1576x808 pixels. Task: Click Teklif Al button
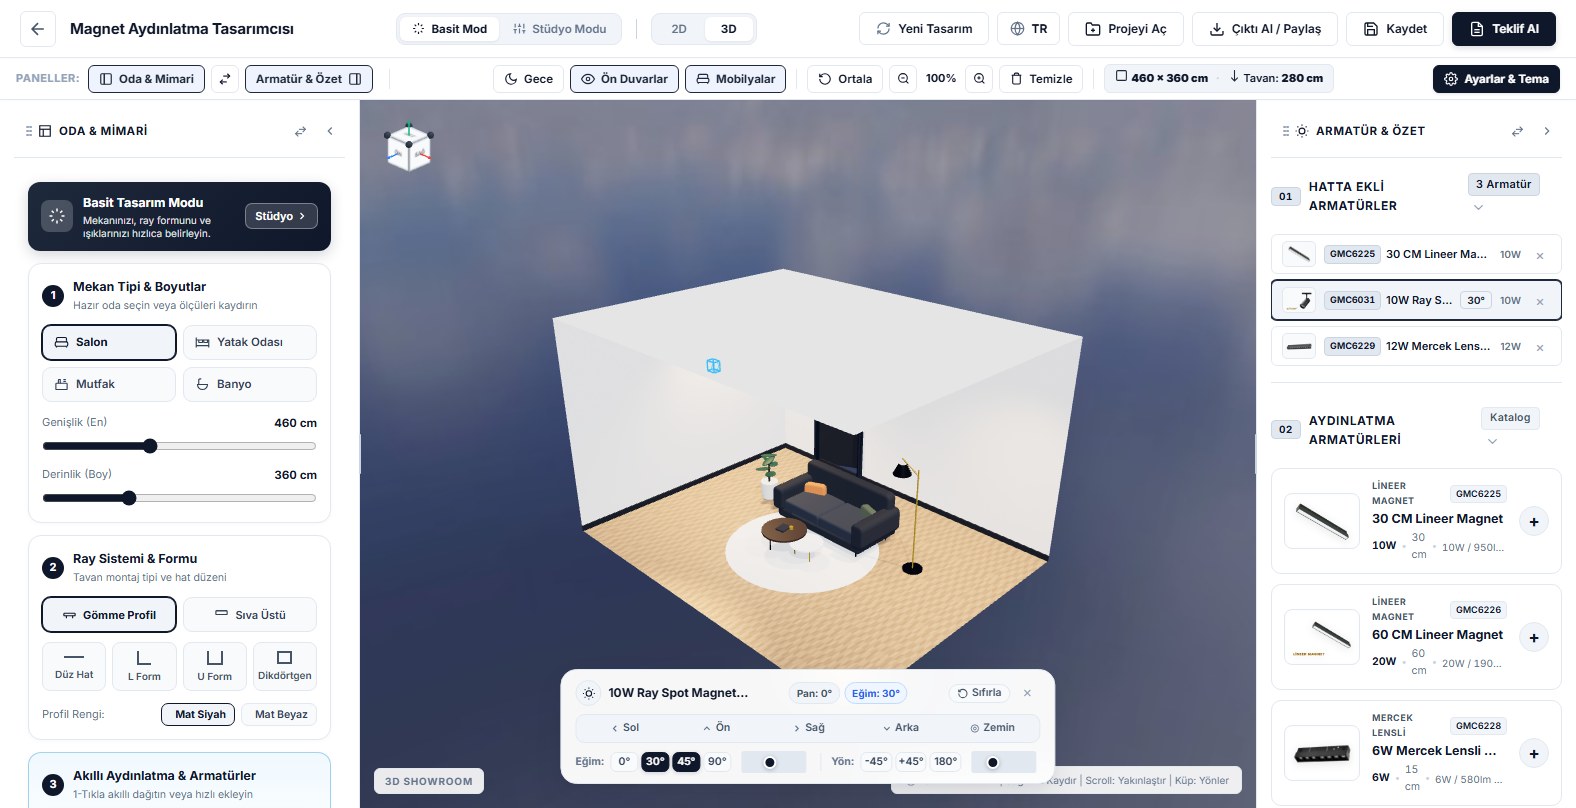click(x=1504, y=29)
